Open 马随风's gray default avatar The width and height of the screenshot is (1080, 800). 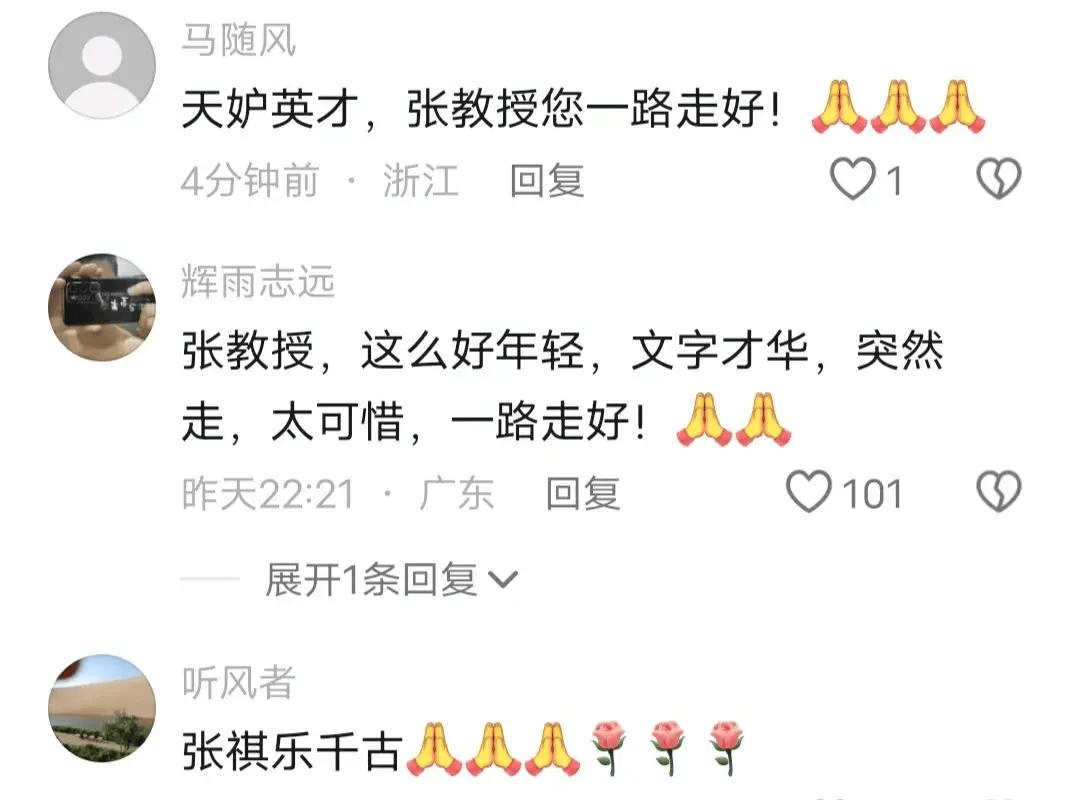point(102,65)
